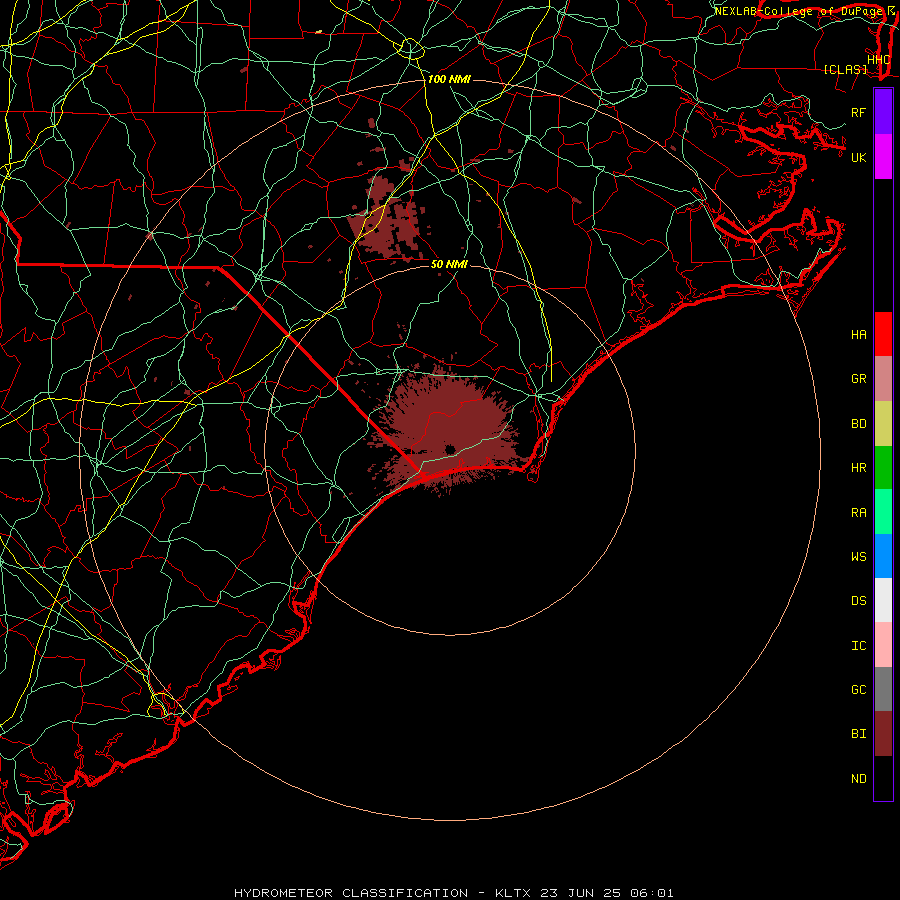Click the HHC product label
The width and height of the screenshot is (900, 900).
(878, 60)
